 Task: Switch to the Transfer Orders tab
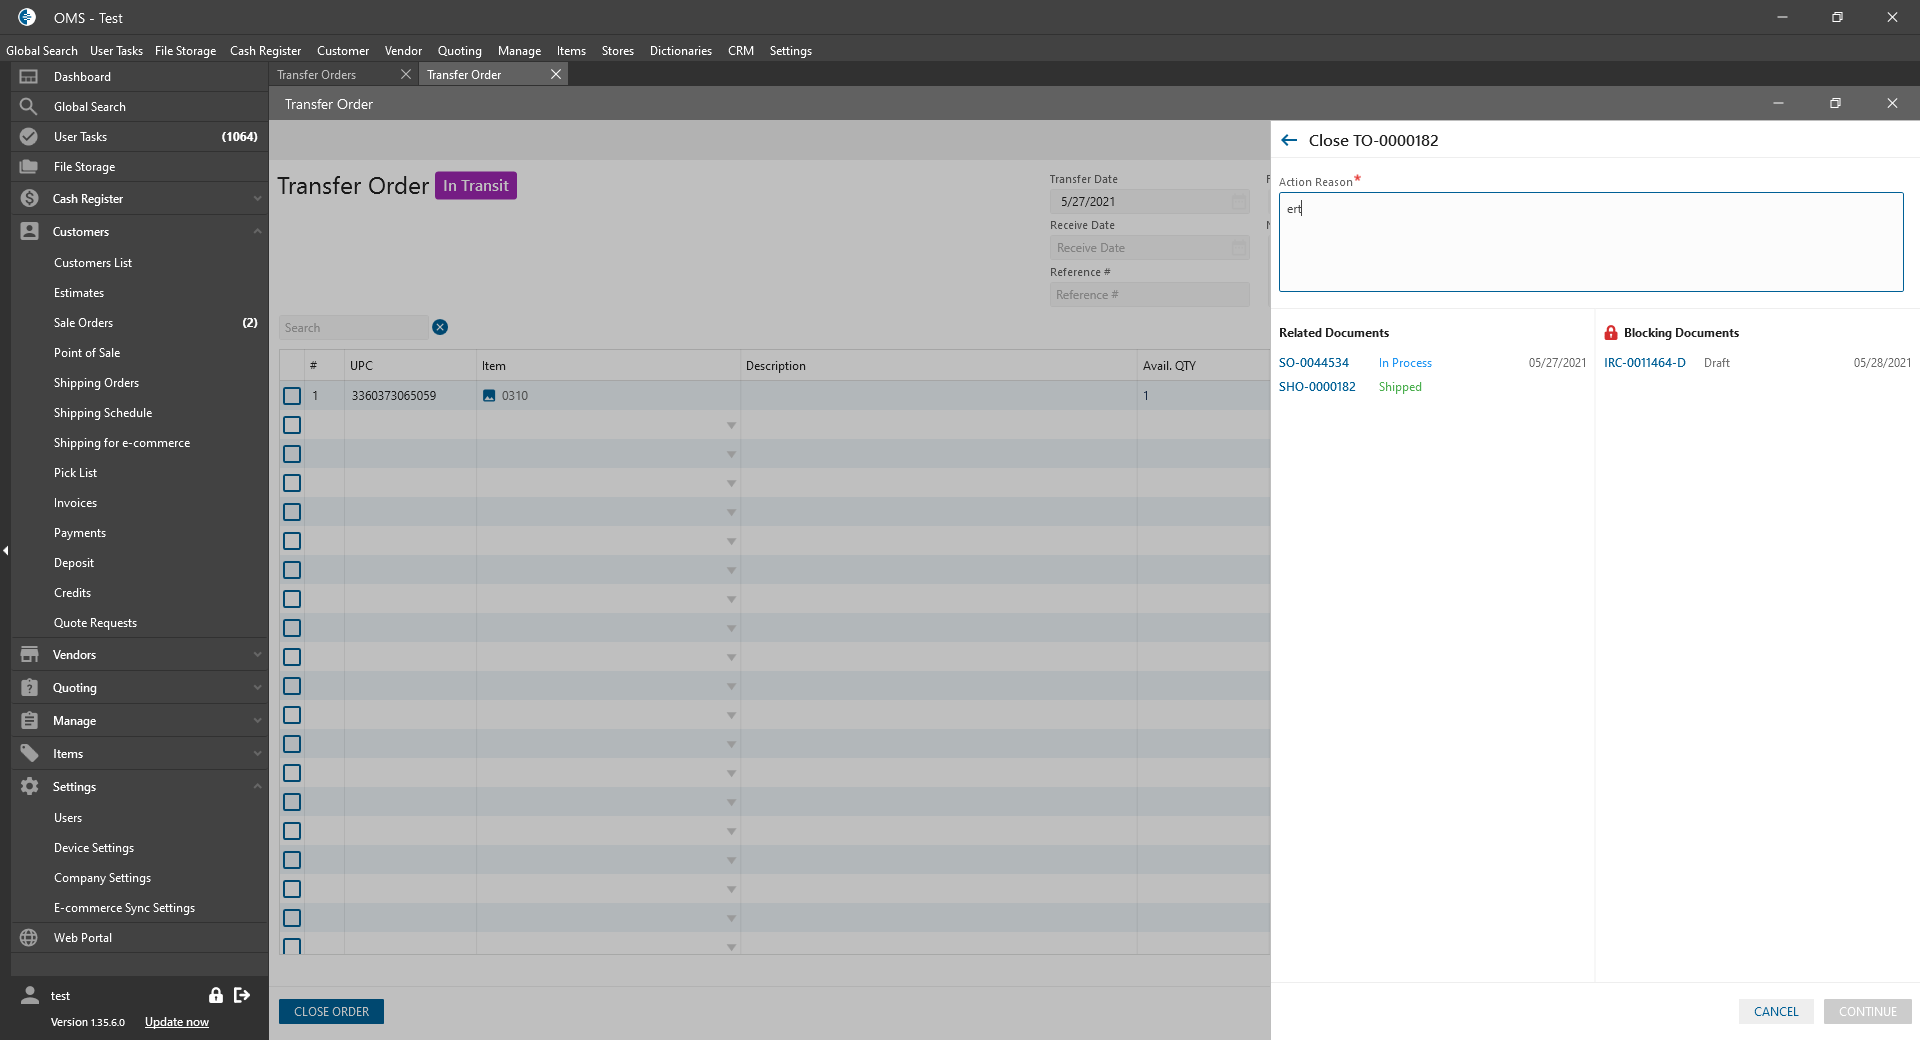point(317,75)
